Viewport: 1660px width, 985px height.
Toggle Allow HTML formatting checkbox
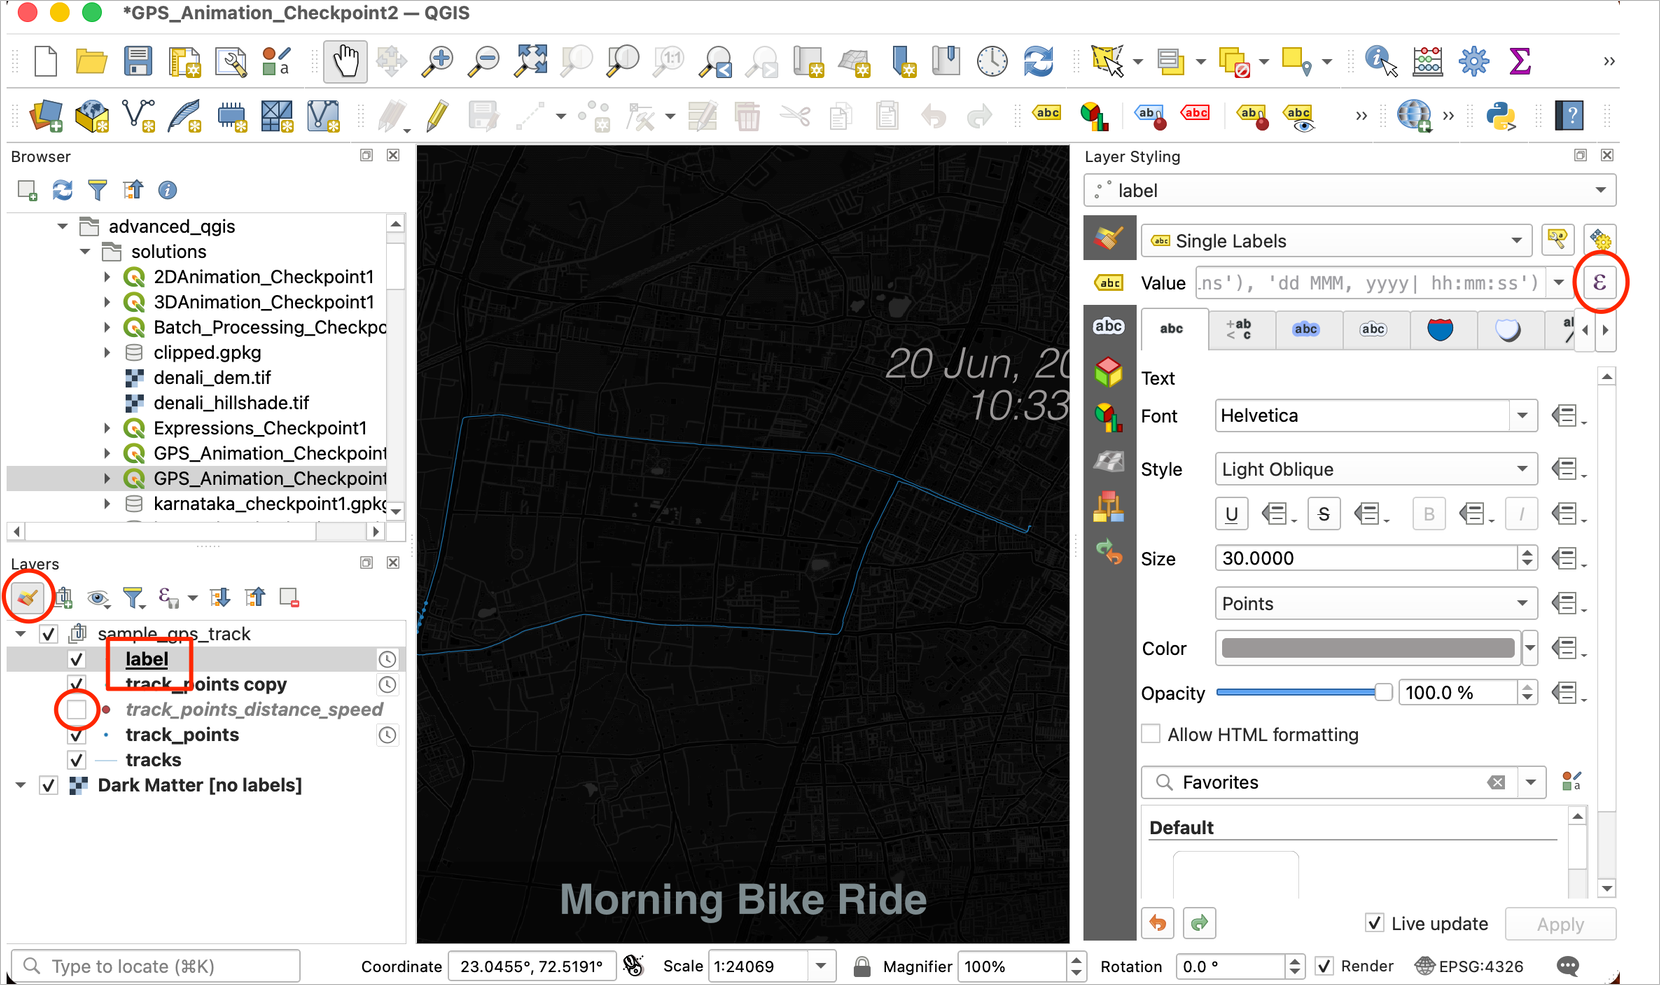point(1152,734)
